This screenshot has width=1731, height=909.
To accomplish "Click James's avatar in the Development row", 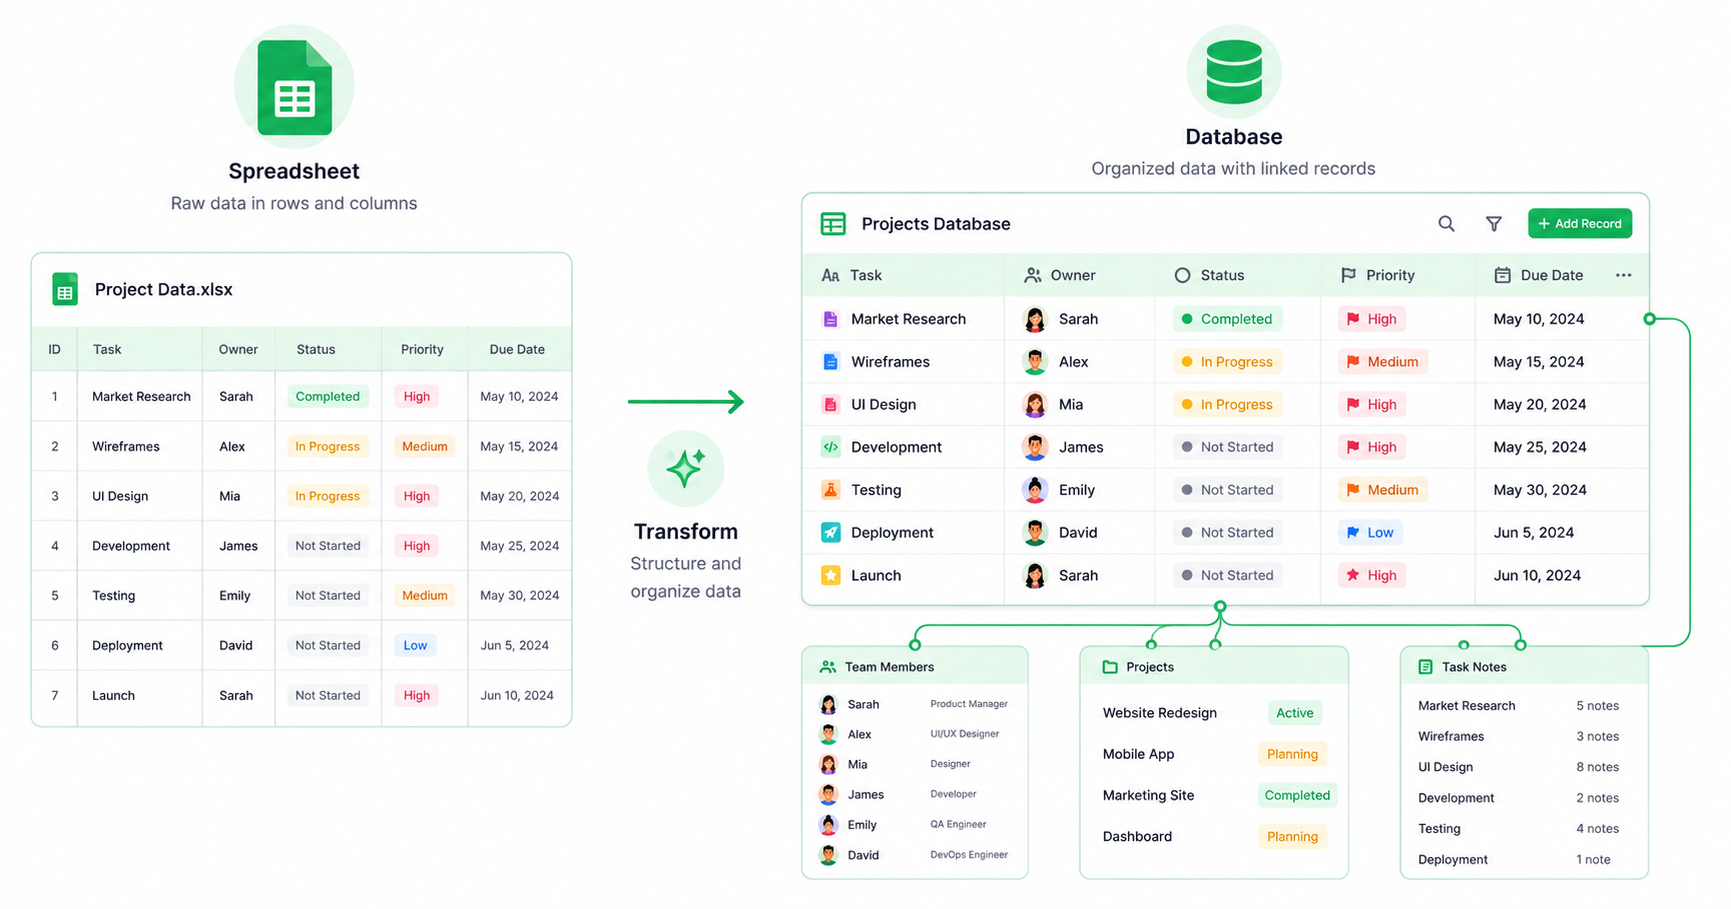I will point(1035,447).
